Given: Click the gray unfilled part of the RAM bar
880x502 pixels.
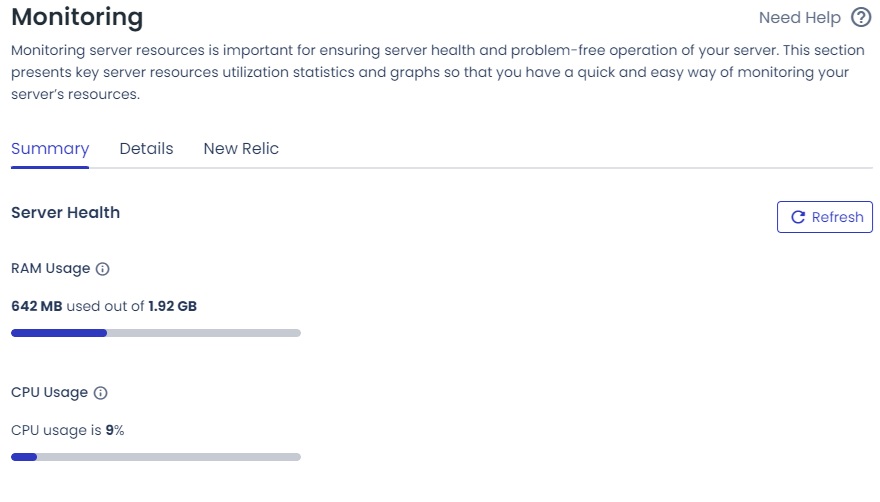Looking at the screenshot, I should pos(203,333).
